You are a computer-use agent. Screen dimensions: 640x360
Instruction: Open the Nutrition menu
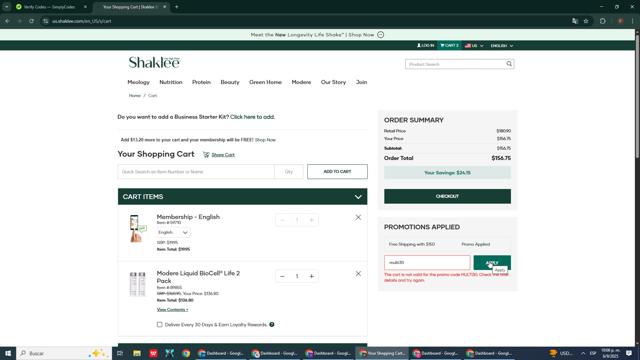171,82
